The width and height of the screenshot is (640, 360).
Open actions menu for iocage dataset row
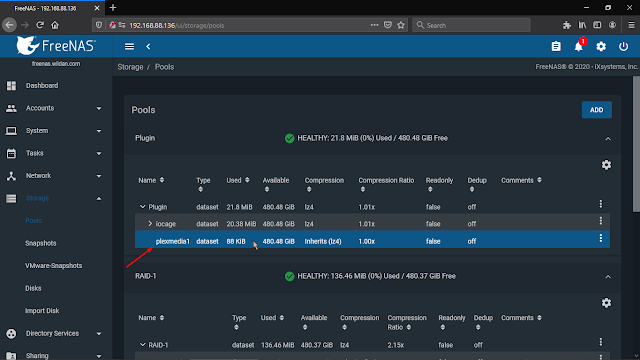click(600, 221)
